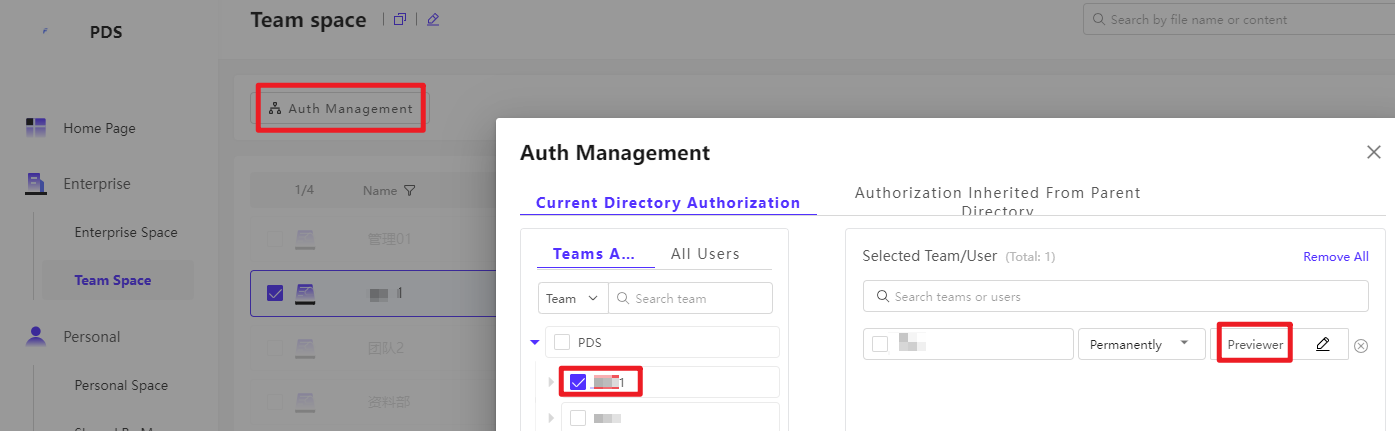Open Enterprise Space in sidebar
1395x431 pixels.
(126, 232)
